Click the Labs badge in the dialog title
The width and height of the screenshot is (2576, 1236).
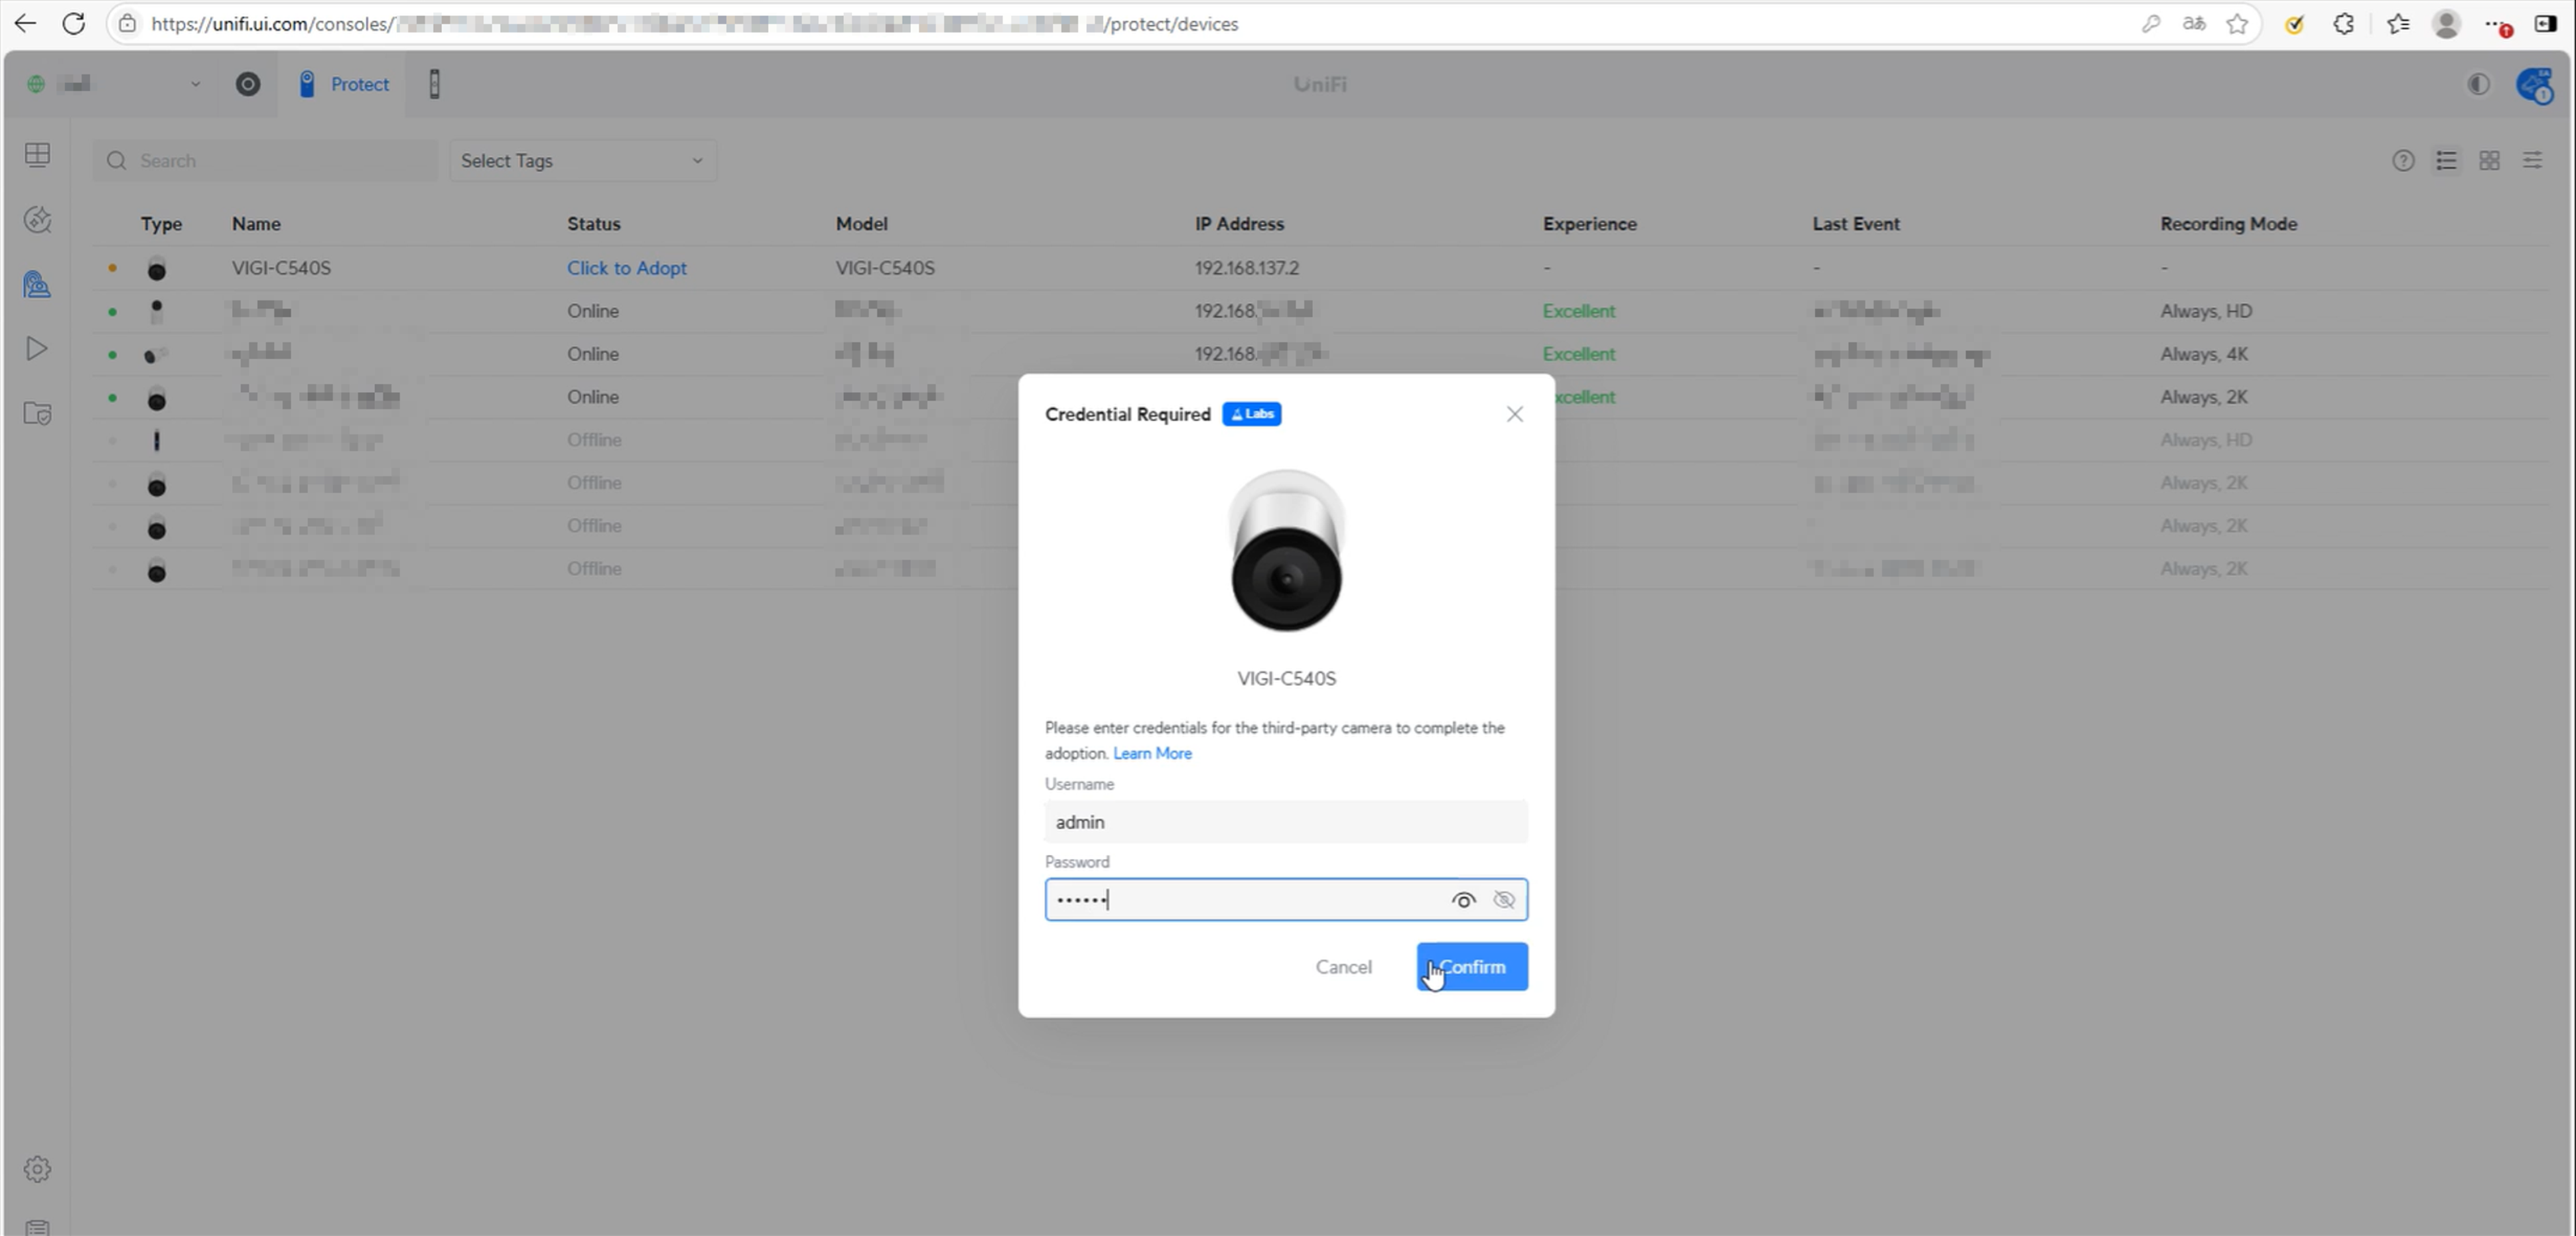(1251, 414)
